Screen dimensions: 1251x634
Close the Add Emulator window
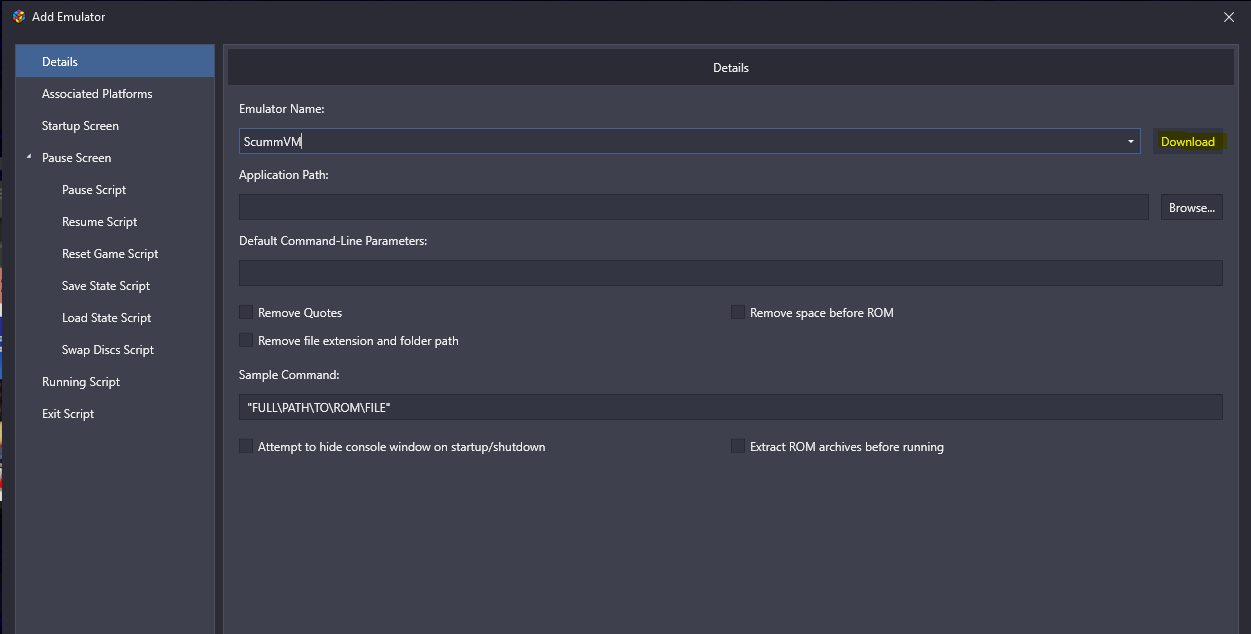(1229, 17)
